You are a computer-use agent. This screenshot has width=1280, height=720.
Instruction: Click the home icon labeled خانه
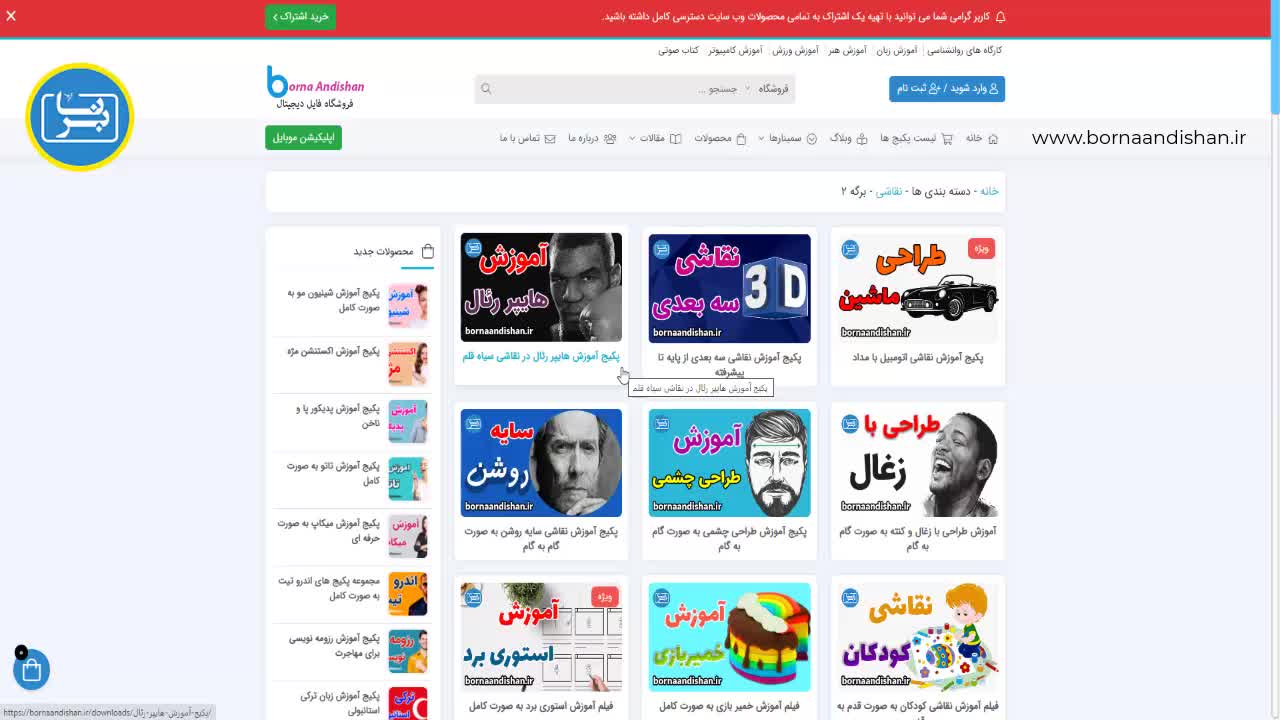[993, 138]
